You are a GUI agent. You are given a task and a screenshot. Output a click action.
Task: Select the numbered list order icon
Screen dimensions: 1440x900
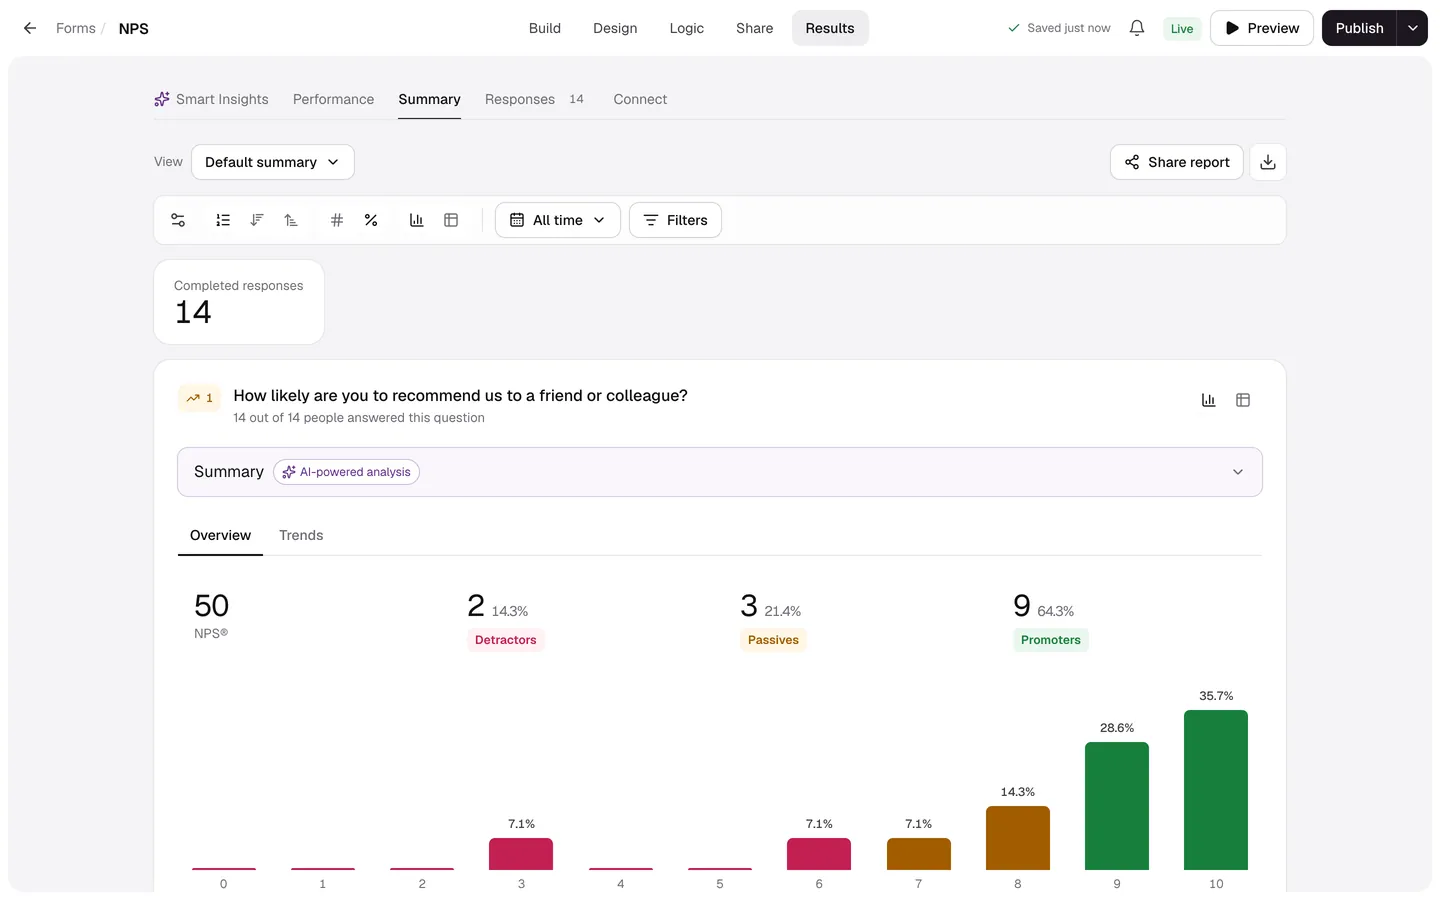223,220
